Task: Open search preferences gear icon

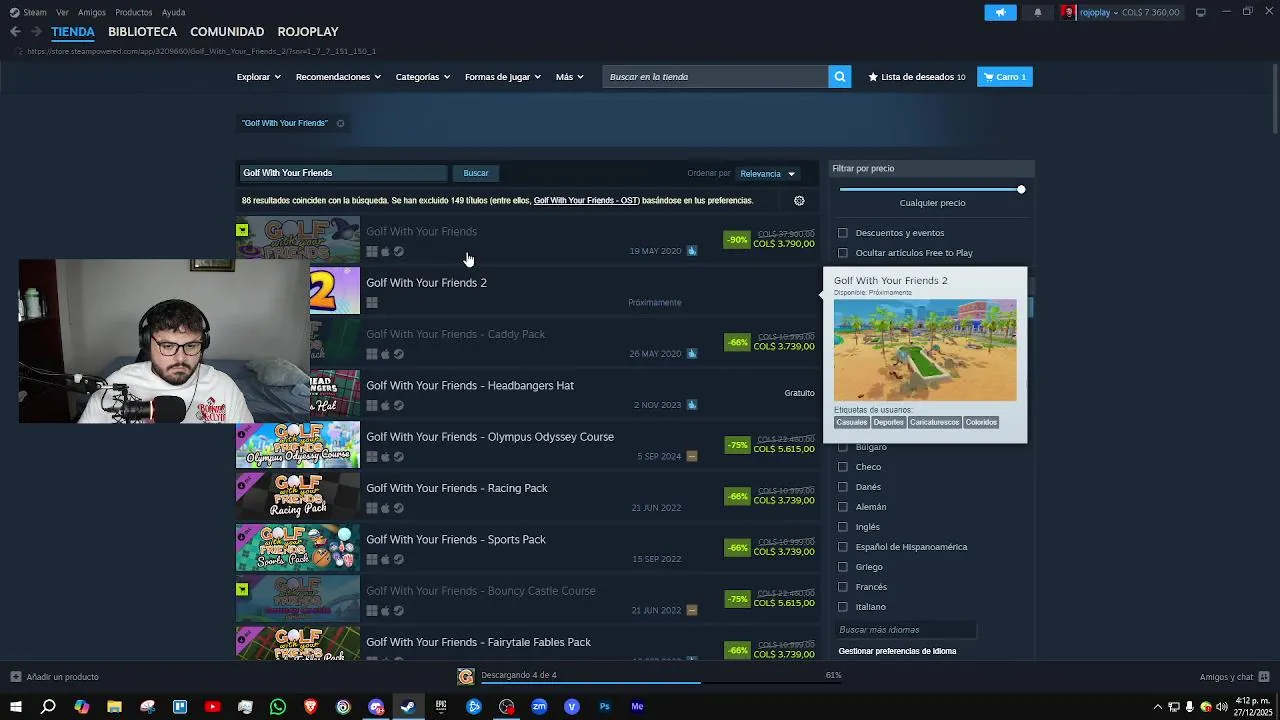Action: (799, 201)
